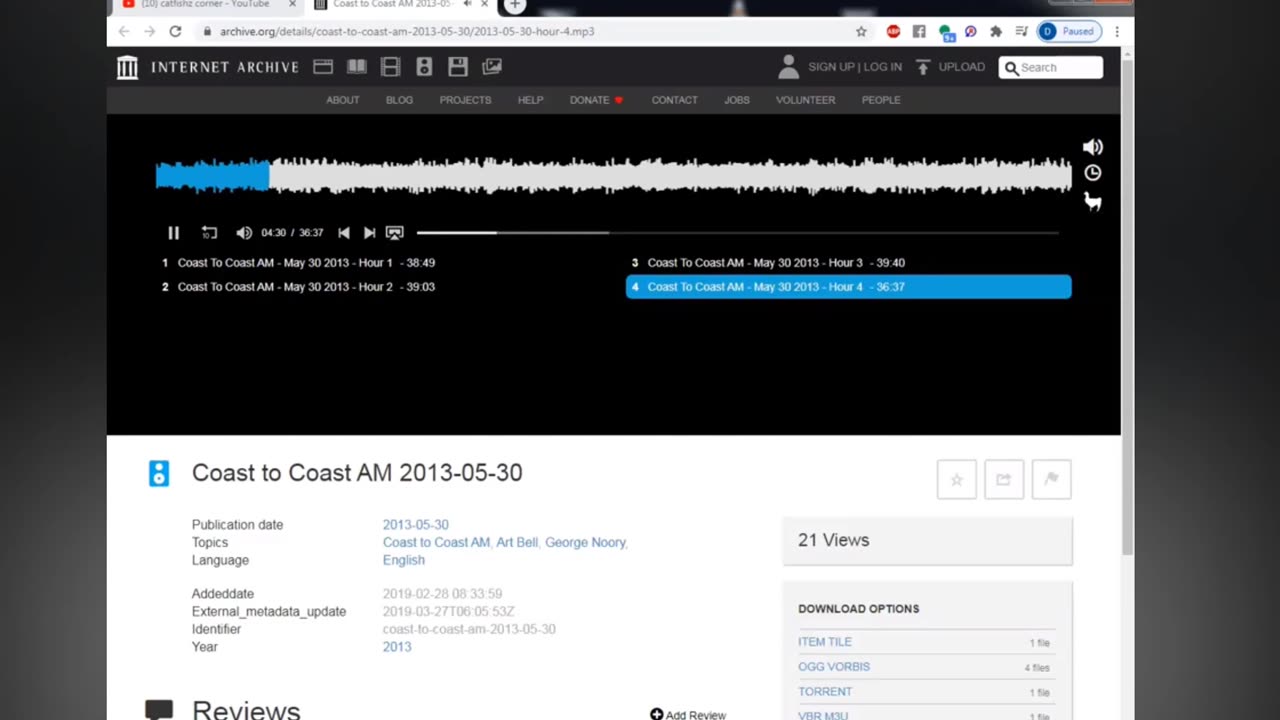1280x720 pixels.
Task: Open the Coast to Coast AM topic link
Action: (x=436, y=542)
